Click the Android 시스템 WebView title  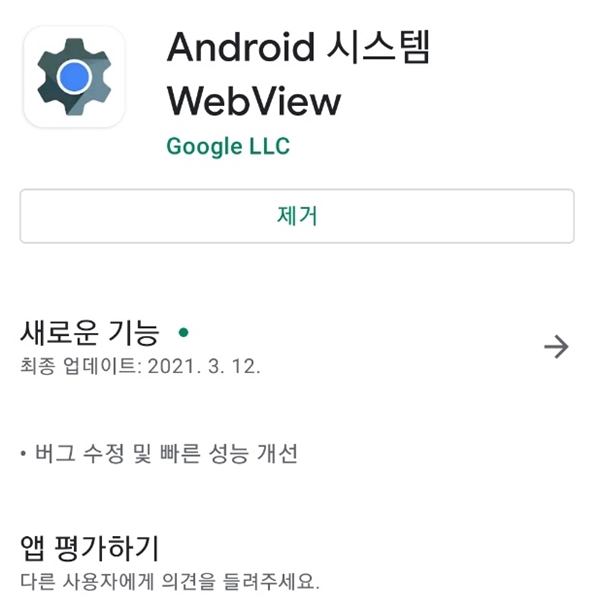[x=299, y=74]
